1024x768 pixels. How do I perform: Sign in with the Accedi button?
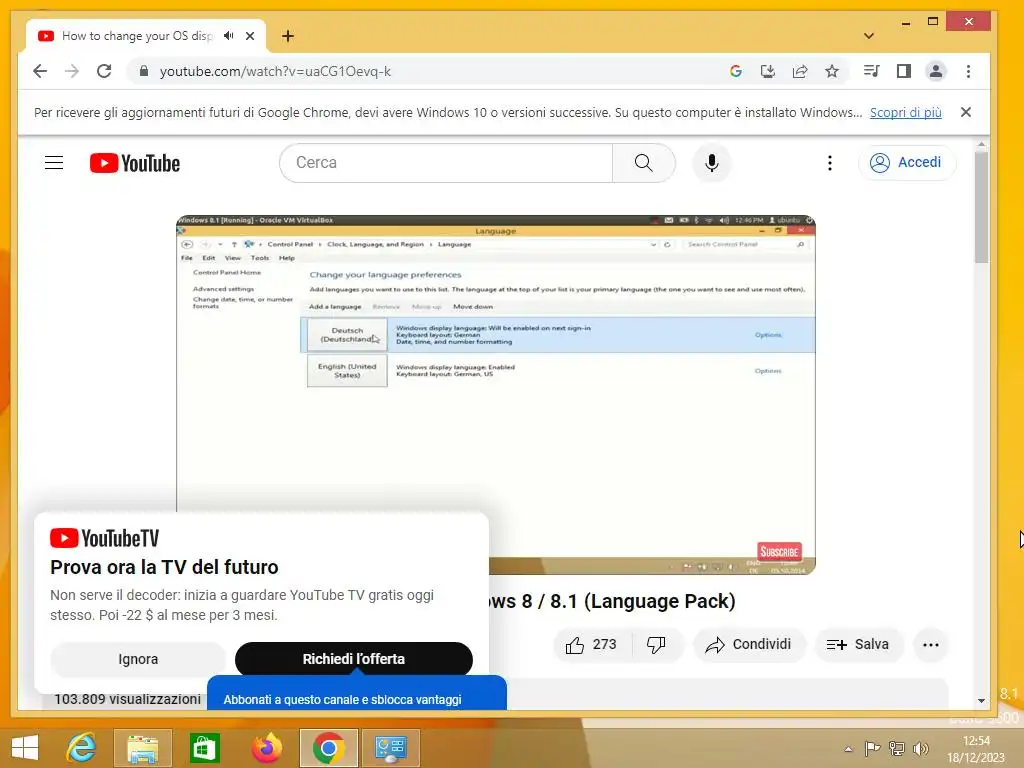coord(907,163)
